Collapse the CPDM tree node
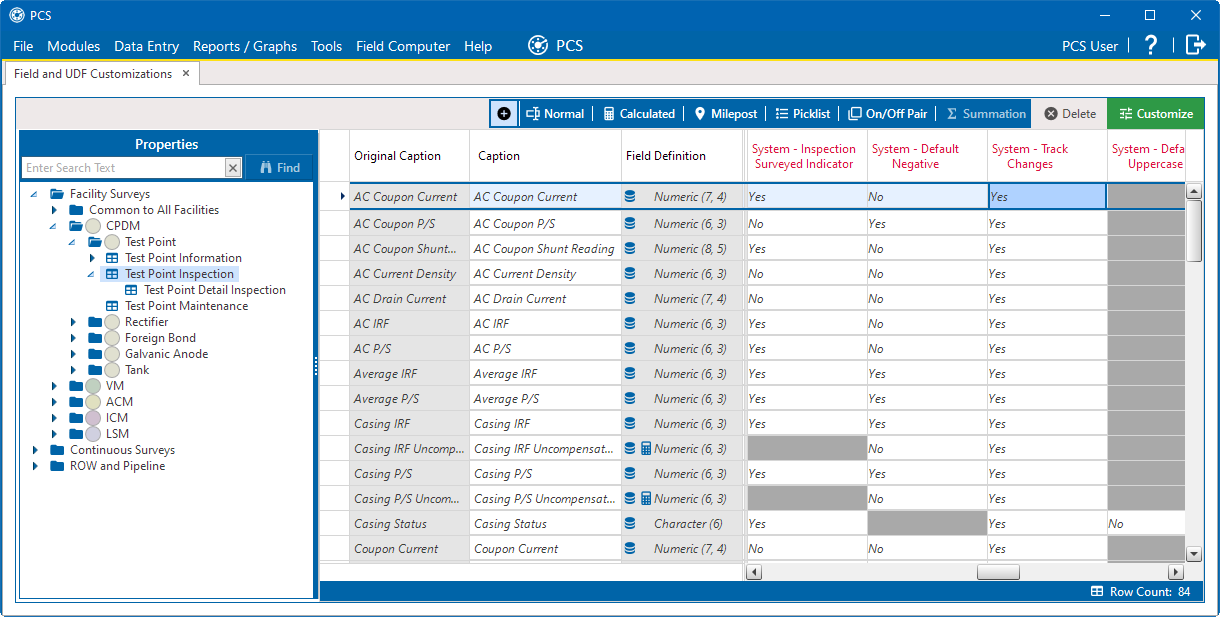 (55, 226)
